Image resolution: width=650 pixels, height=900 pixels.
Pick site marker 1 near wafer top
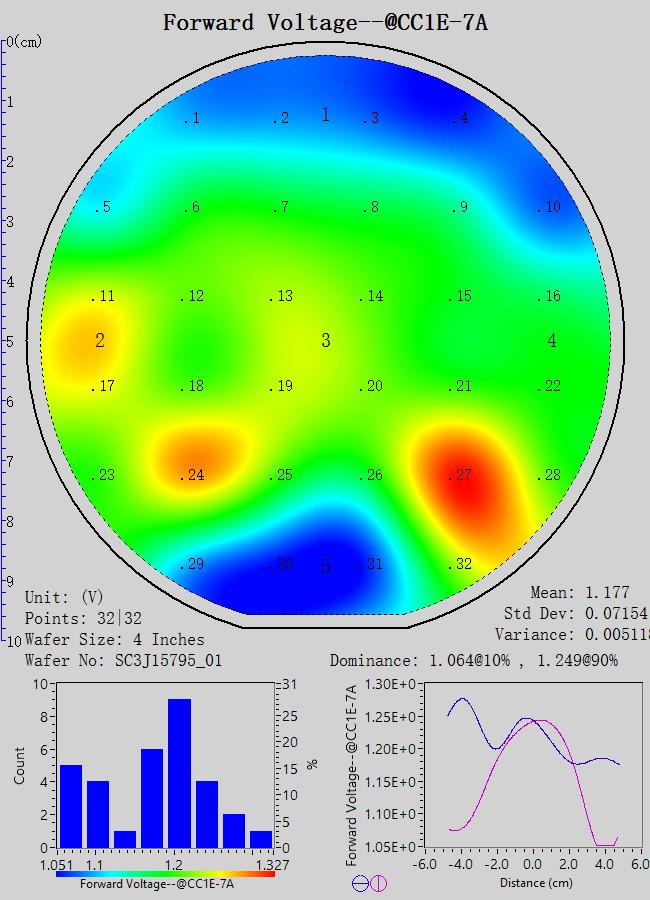(325, 115)
